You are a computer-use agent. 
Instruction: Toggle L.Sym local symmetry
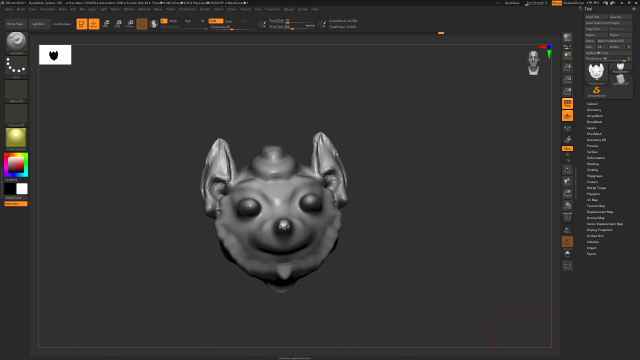(x=567, y=128)
